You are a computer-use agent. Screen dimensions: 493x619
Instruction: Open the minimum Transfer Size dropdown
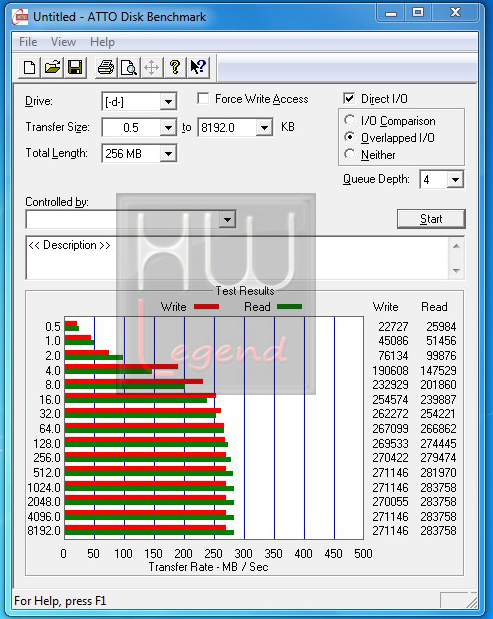pyautogui.click(x=168, y=128)
